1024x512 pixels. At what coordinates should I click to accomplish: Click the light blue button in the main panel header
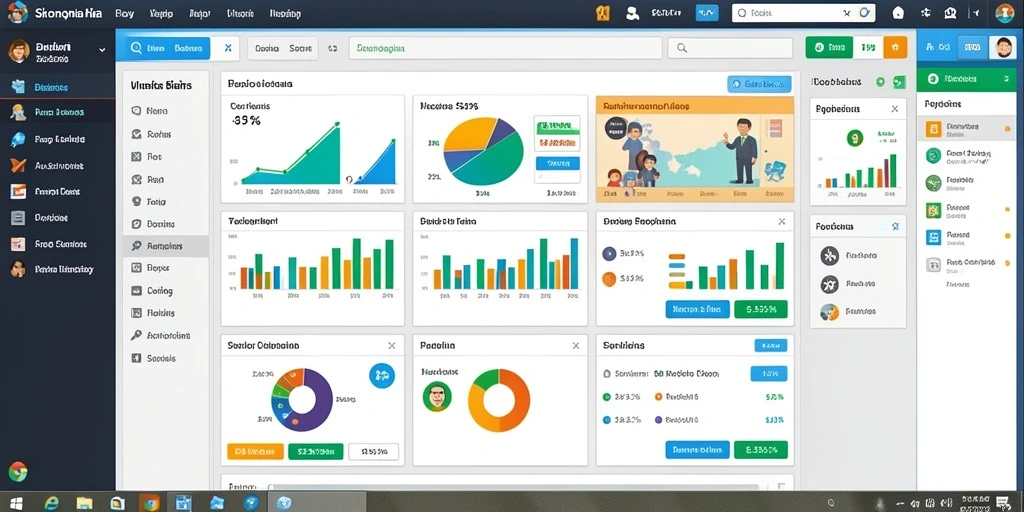click(759, 84)
